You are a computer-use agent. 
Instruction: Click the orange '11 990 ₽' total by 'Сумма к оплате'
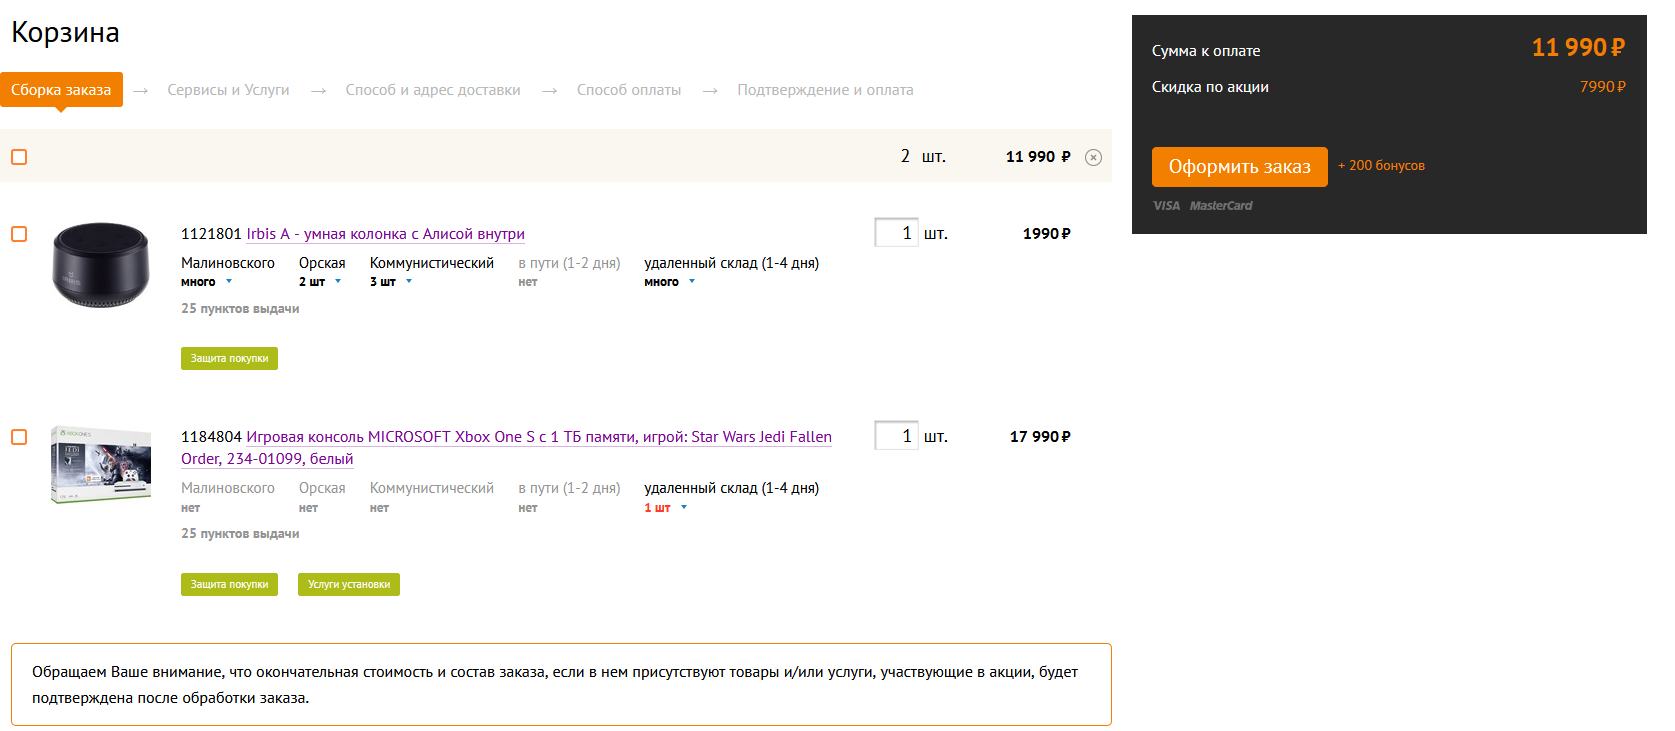1579,47
